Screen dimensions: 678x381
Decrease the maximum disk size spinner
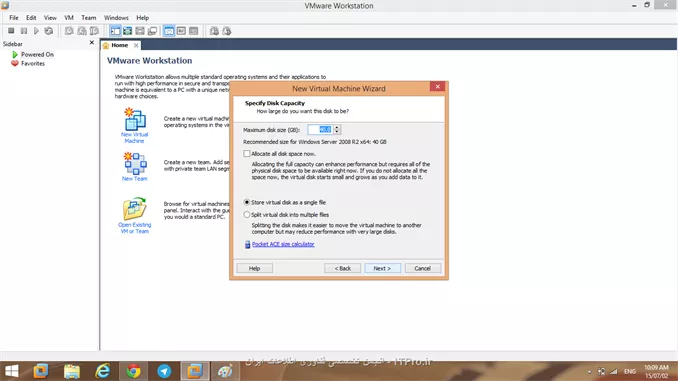[x=337, y=131]
